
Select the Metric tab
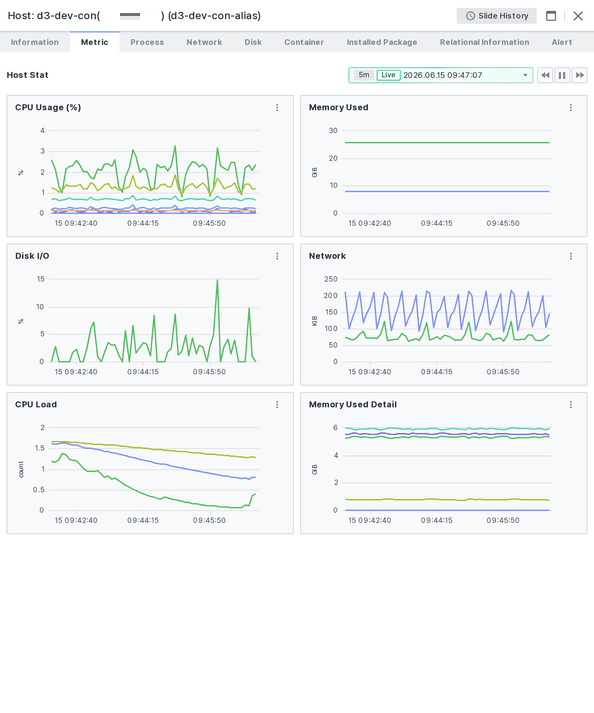click(x=95, y=42)
